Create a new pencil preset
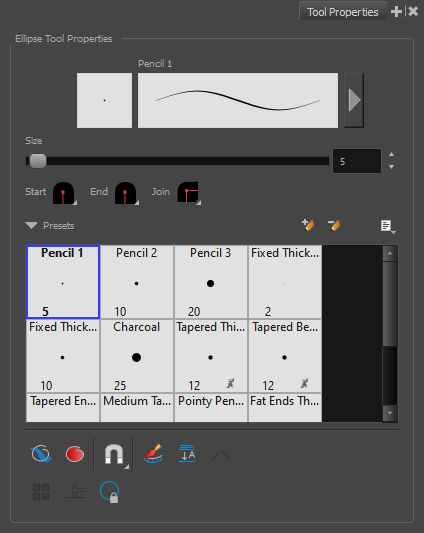 click(308, 225)
